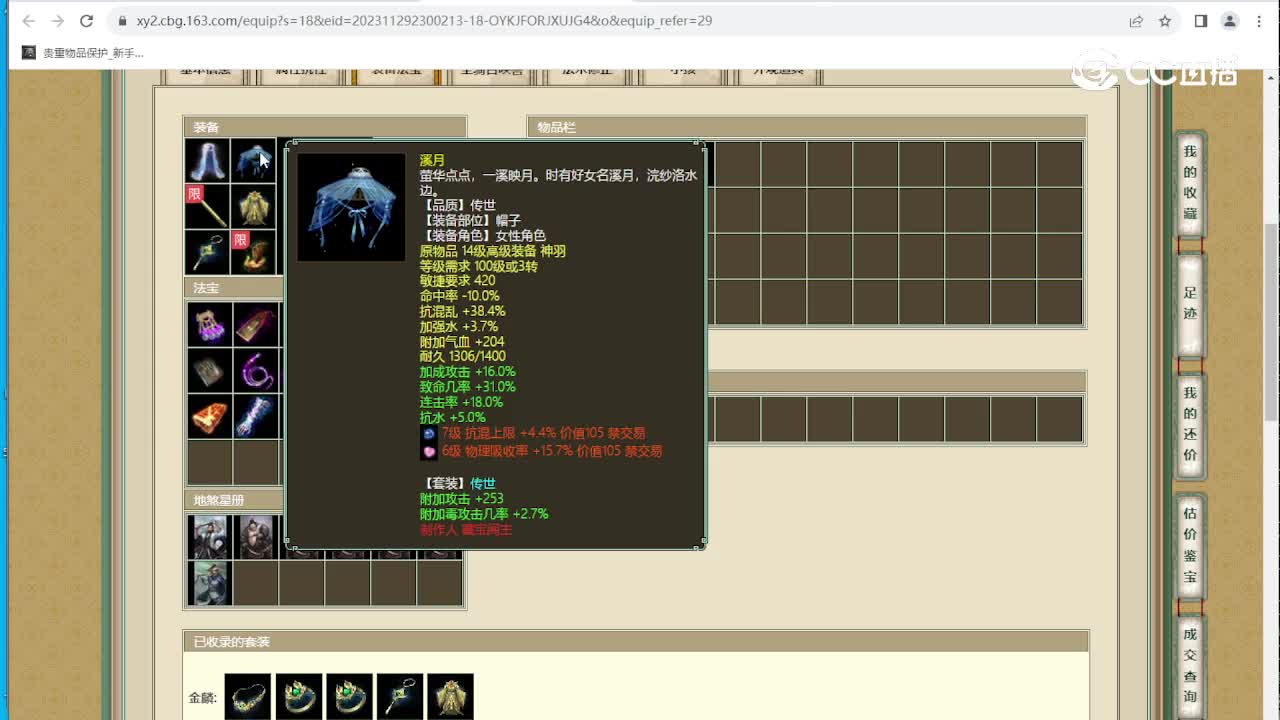This screenshot has height=720, width=1280.
Task: Click the browser forward arrow
Action: point(57,21)
